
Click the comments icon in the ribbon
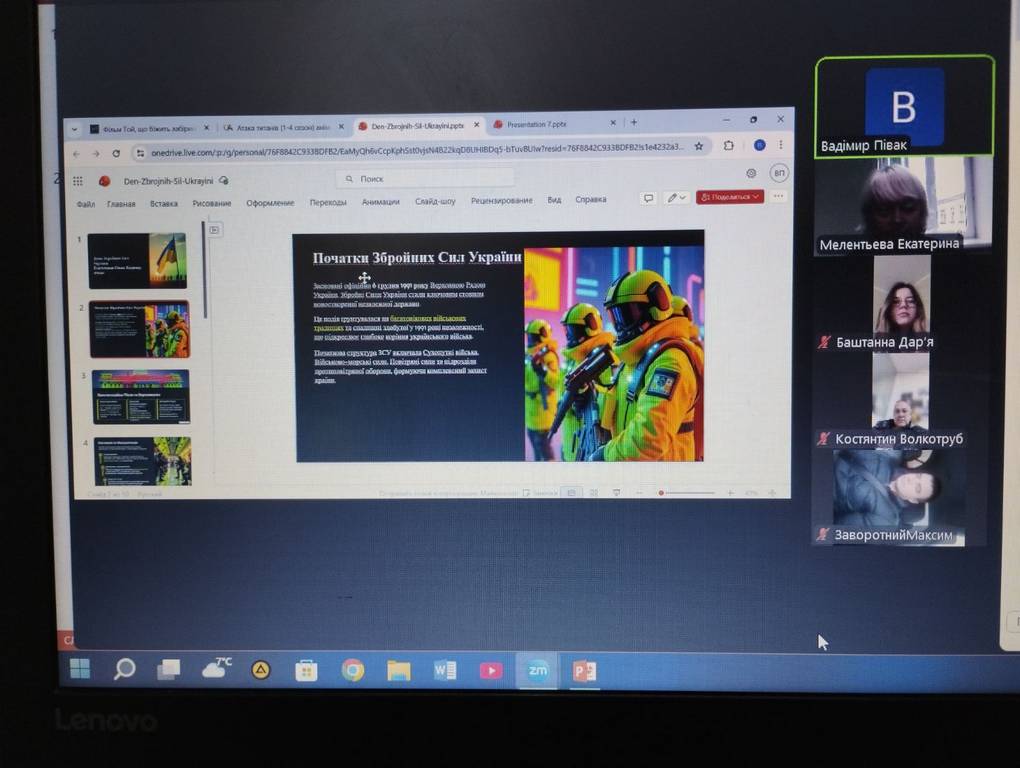[649, 197]
